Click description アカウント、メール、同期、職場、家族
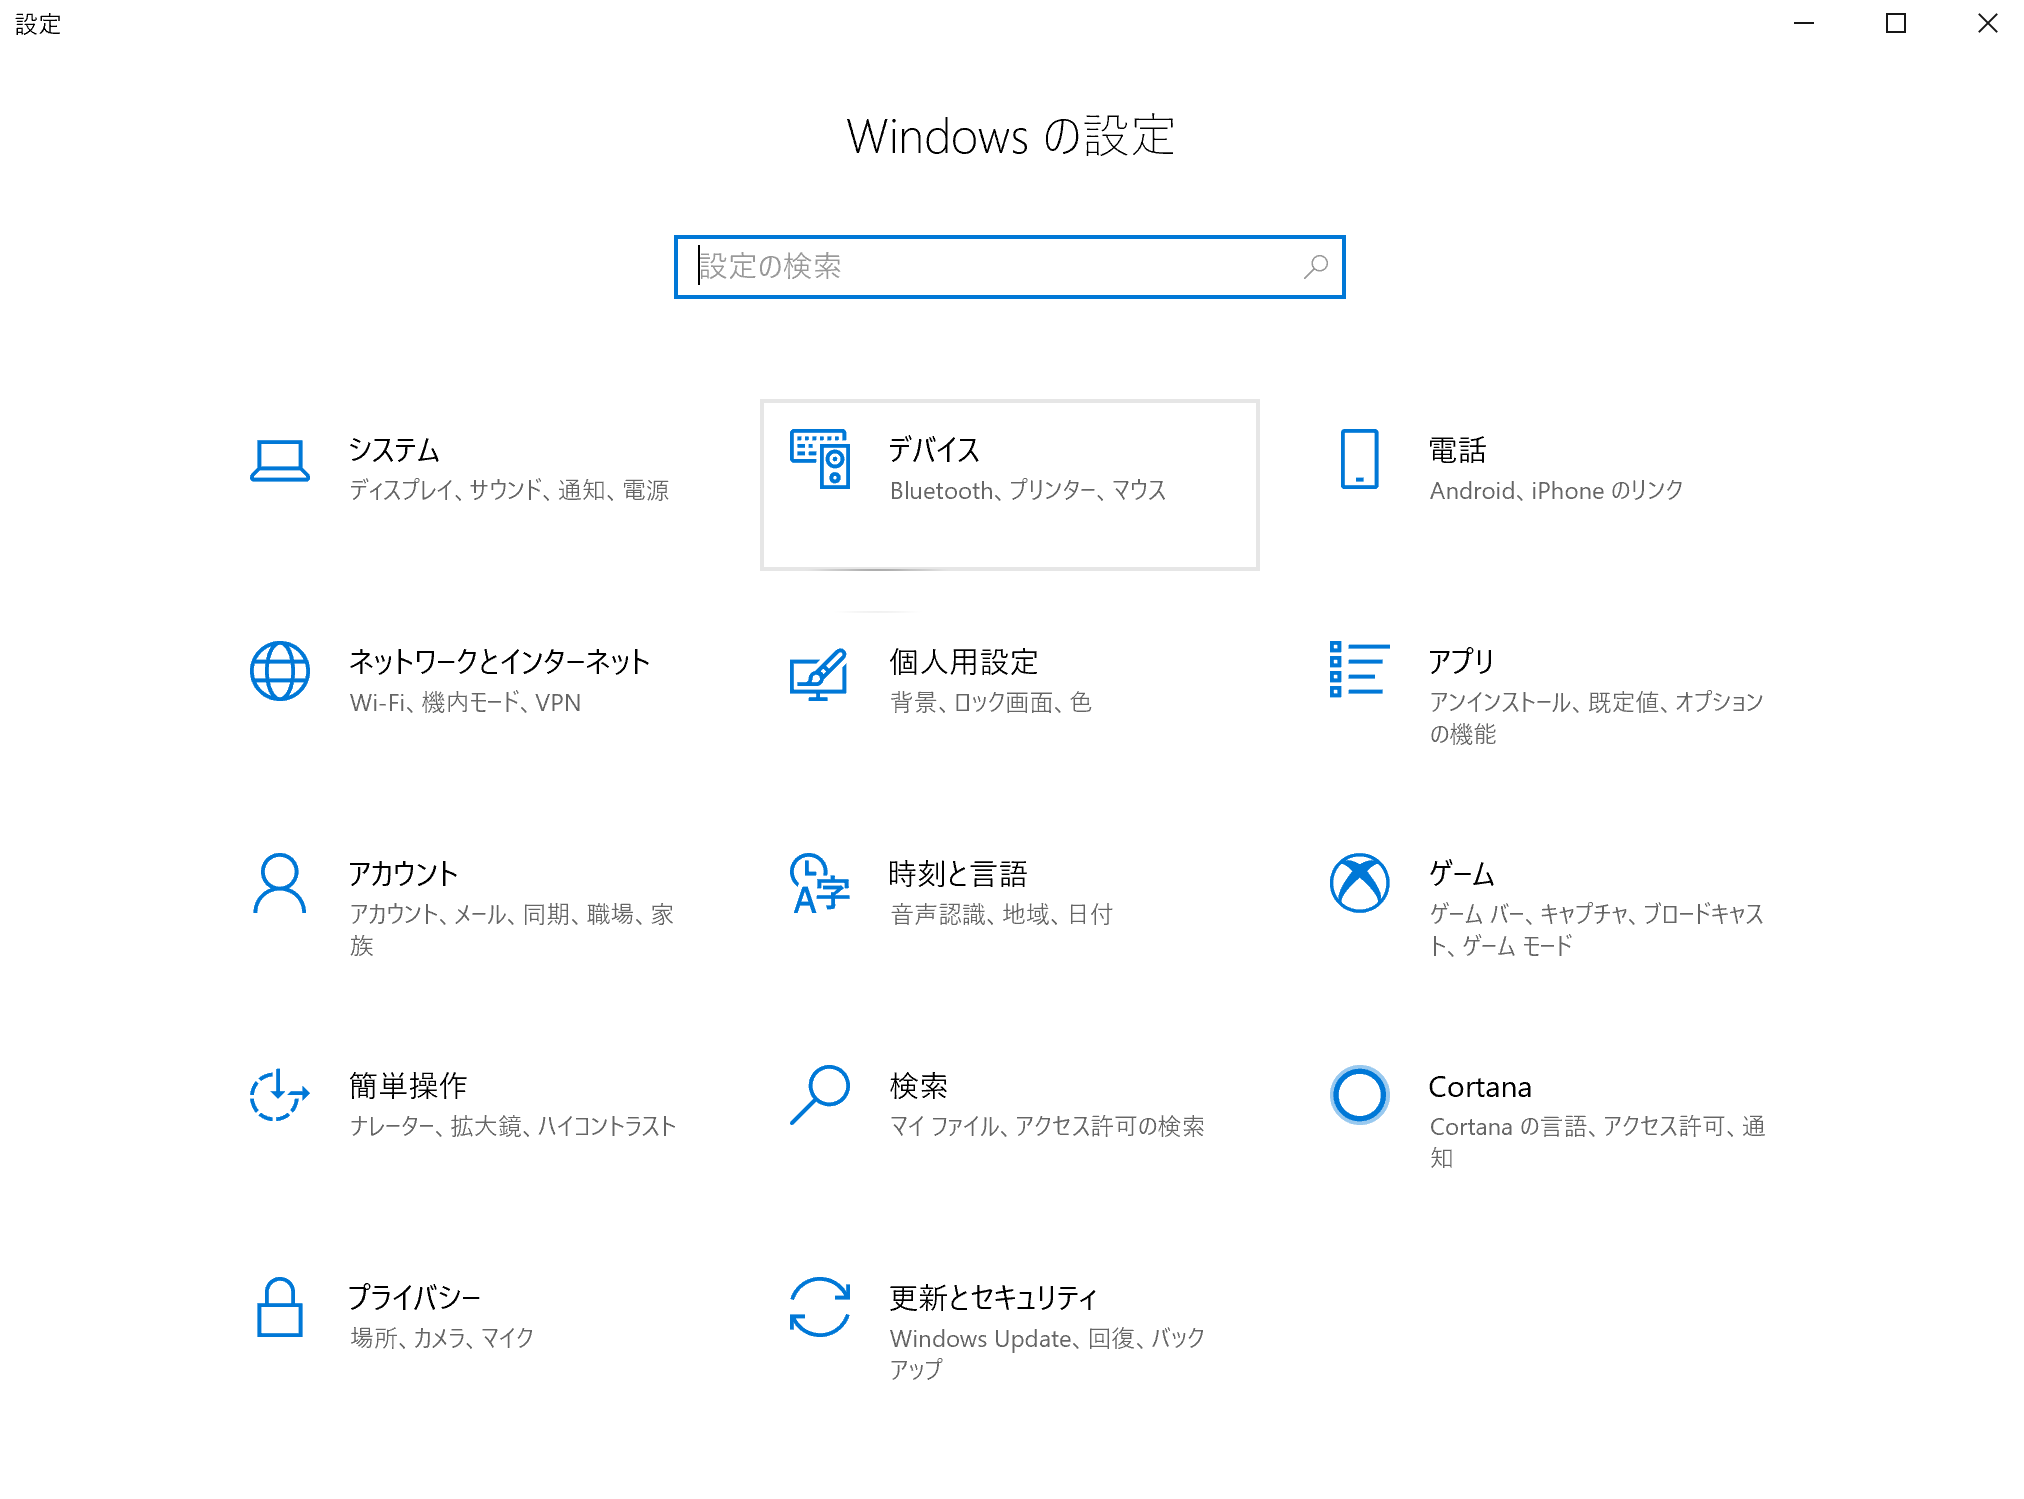The width and height of the screenshot is (2024, 1499). [512, 930]
